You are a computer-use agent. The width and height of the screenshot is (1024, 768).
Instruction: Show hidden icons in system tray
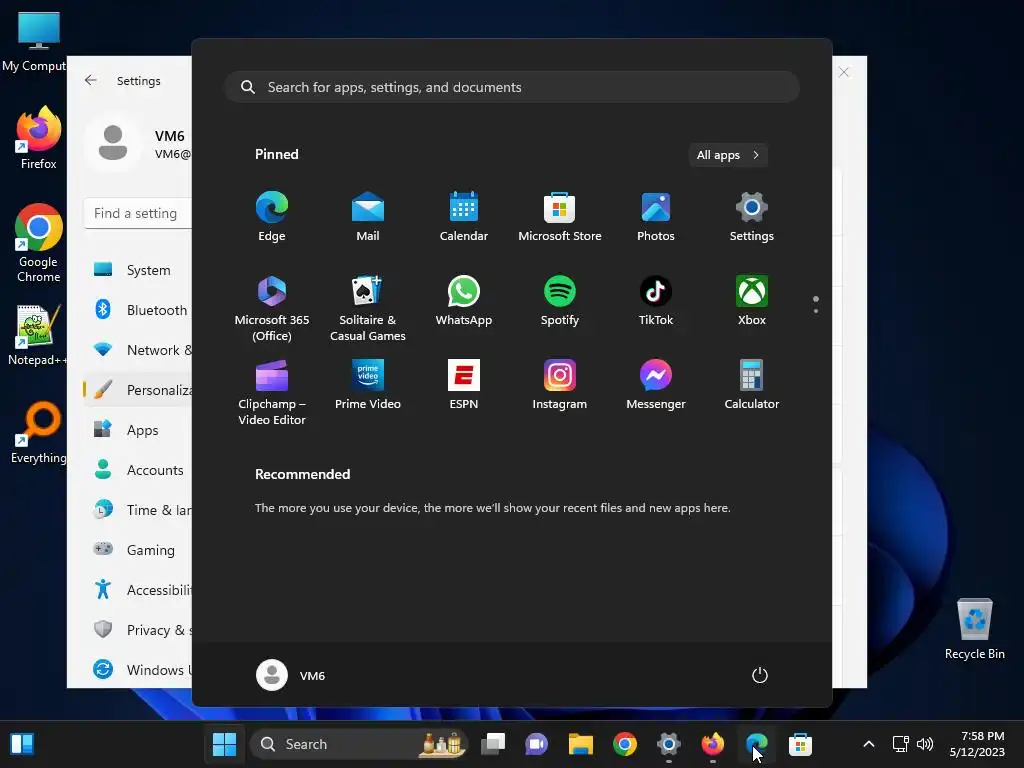click(x=869, y=744)
